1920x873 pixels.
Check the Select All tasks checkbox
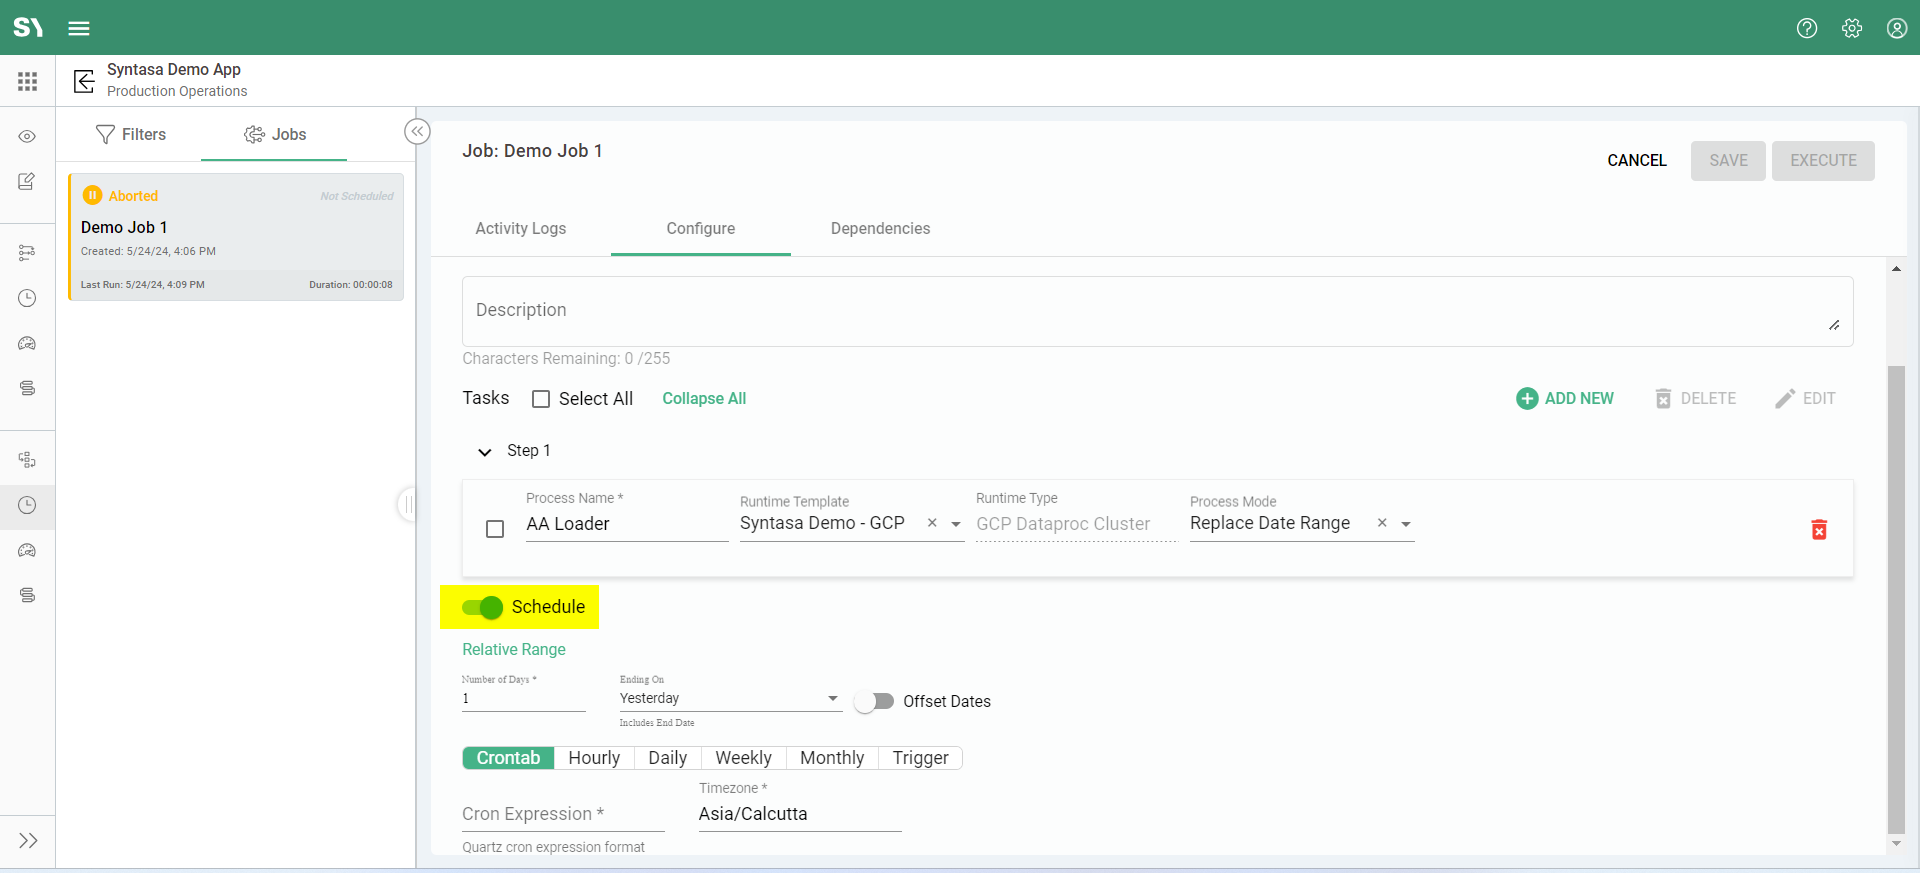(x=541, y=399)
